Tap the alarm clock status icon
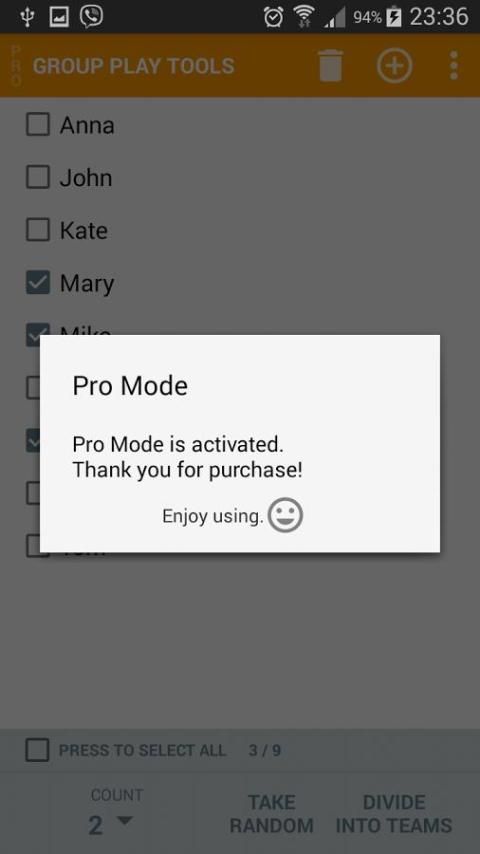 pos(274,17)
